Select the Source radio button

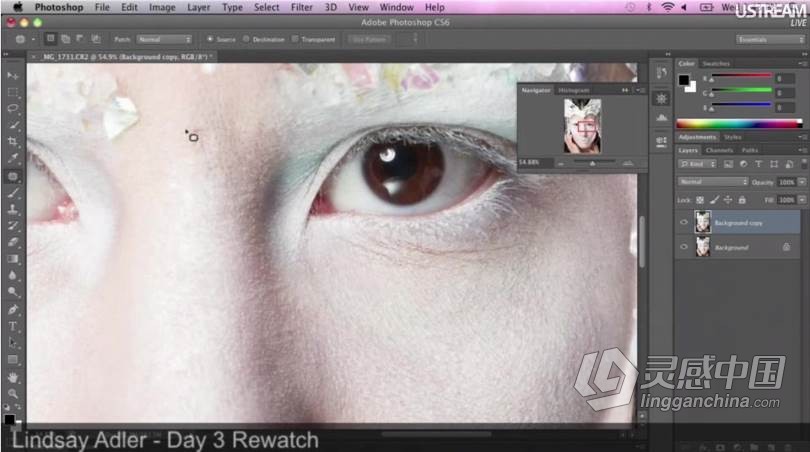(x=210, y=39)
